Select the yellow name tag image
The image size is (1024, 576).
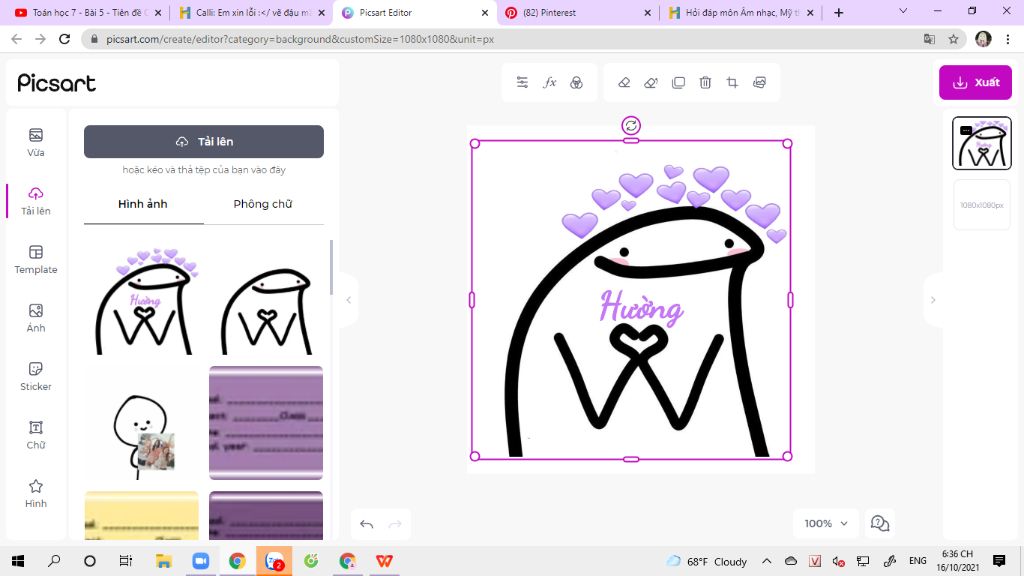142,516
